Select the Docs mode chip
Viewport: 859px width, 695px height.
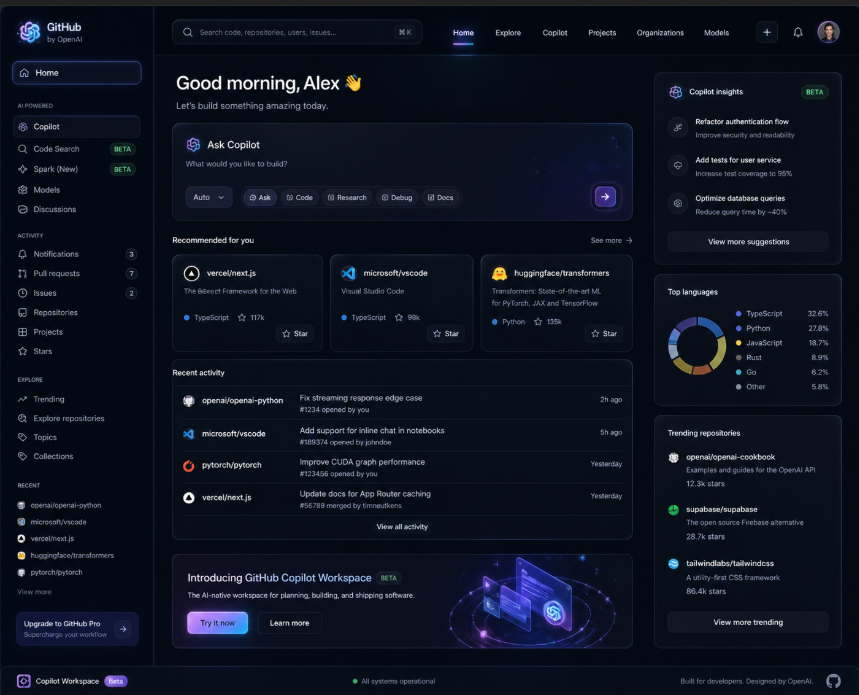click(440, 198)
